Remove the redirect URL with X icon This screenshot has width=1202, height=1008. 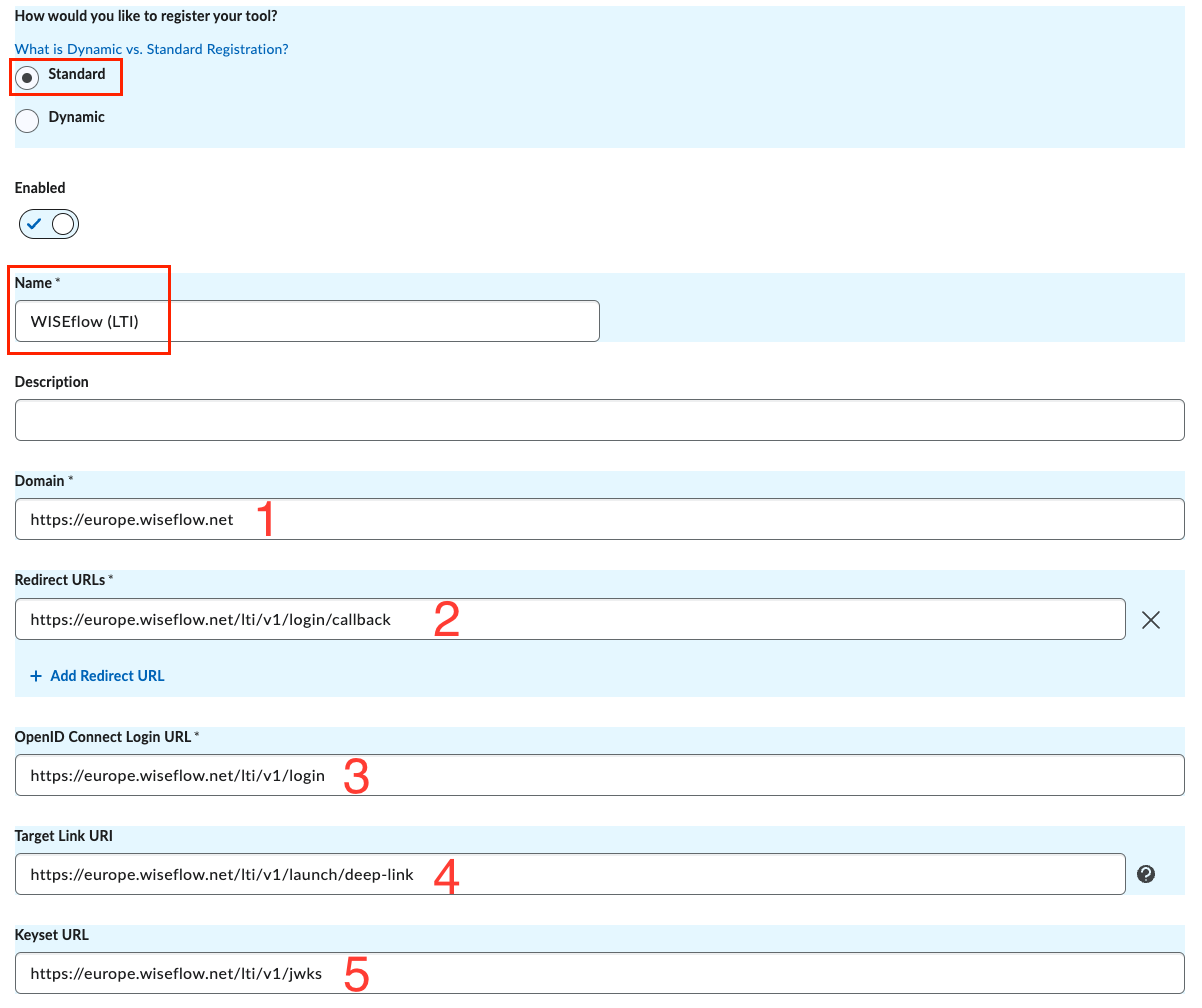[1151, 620]
